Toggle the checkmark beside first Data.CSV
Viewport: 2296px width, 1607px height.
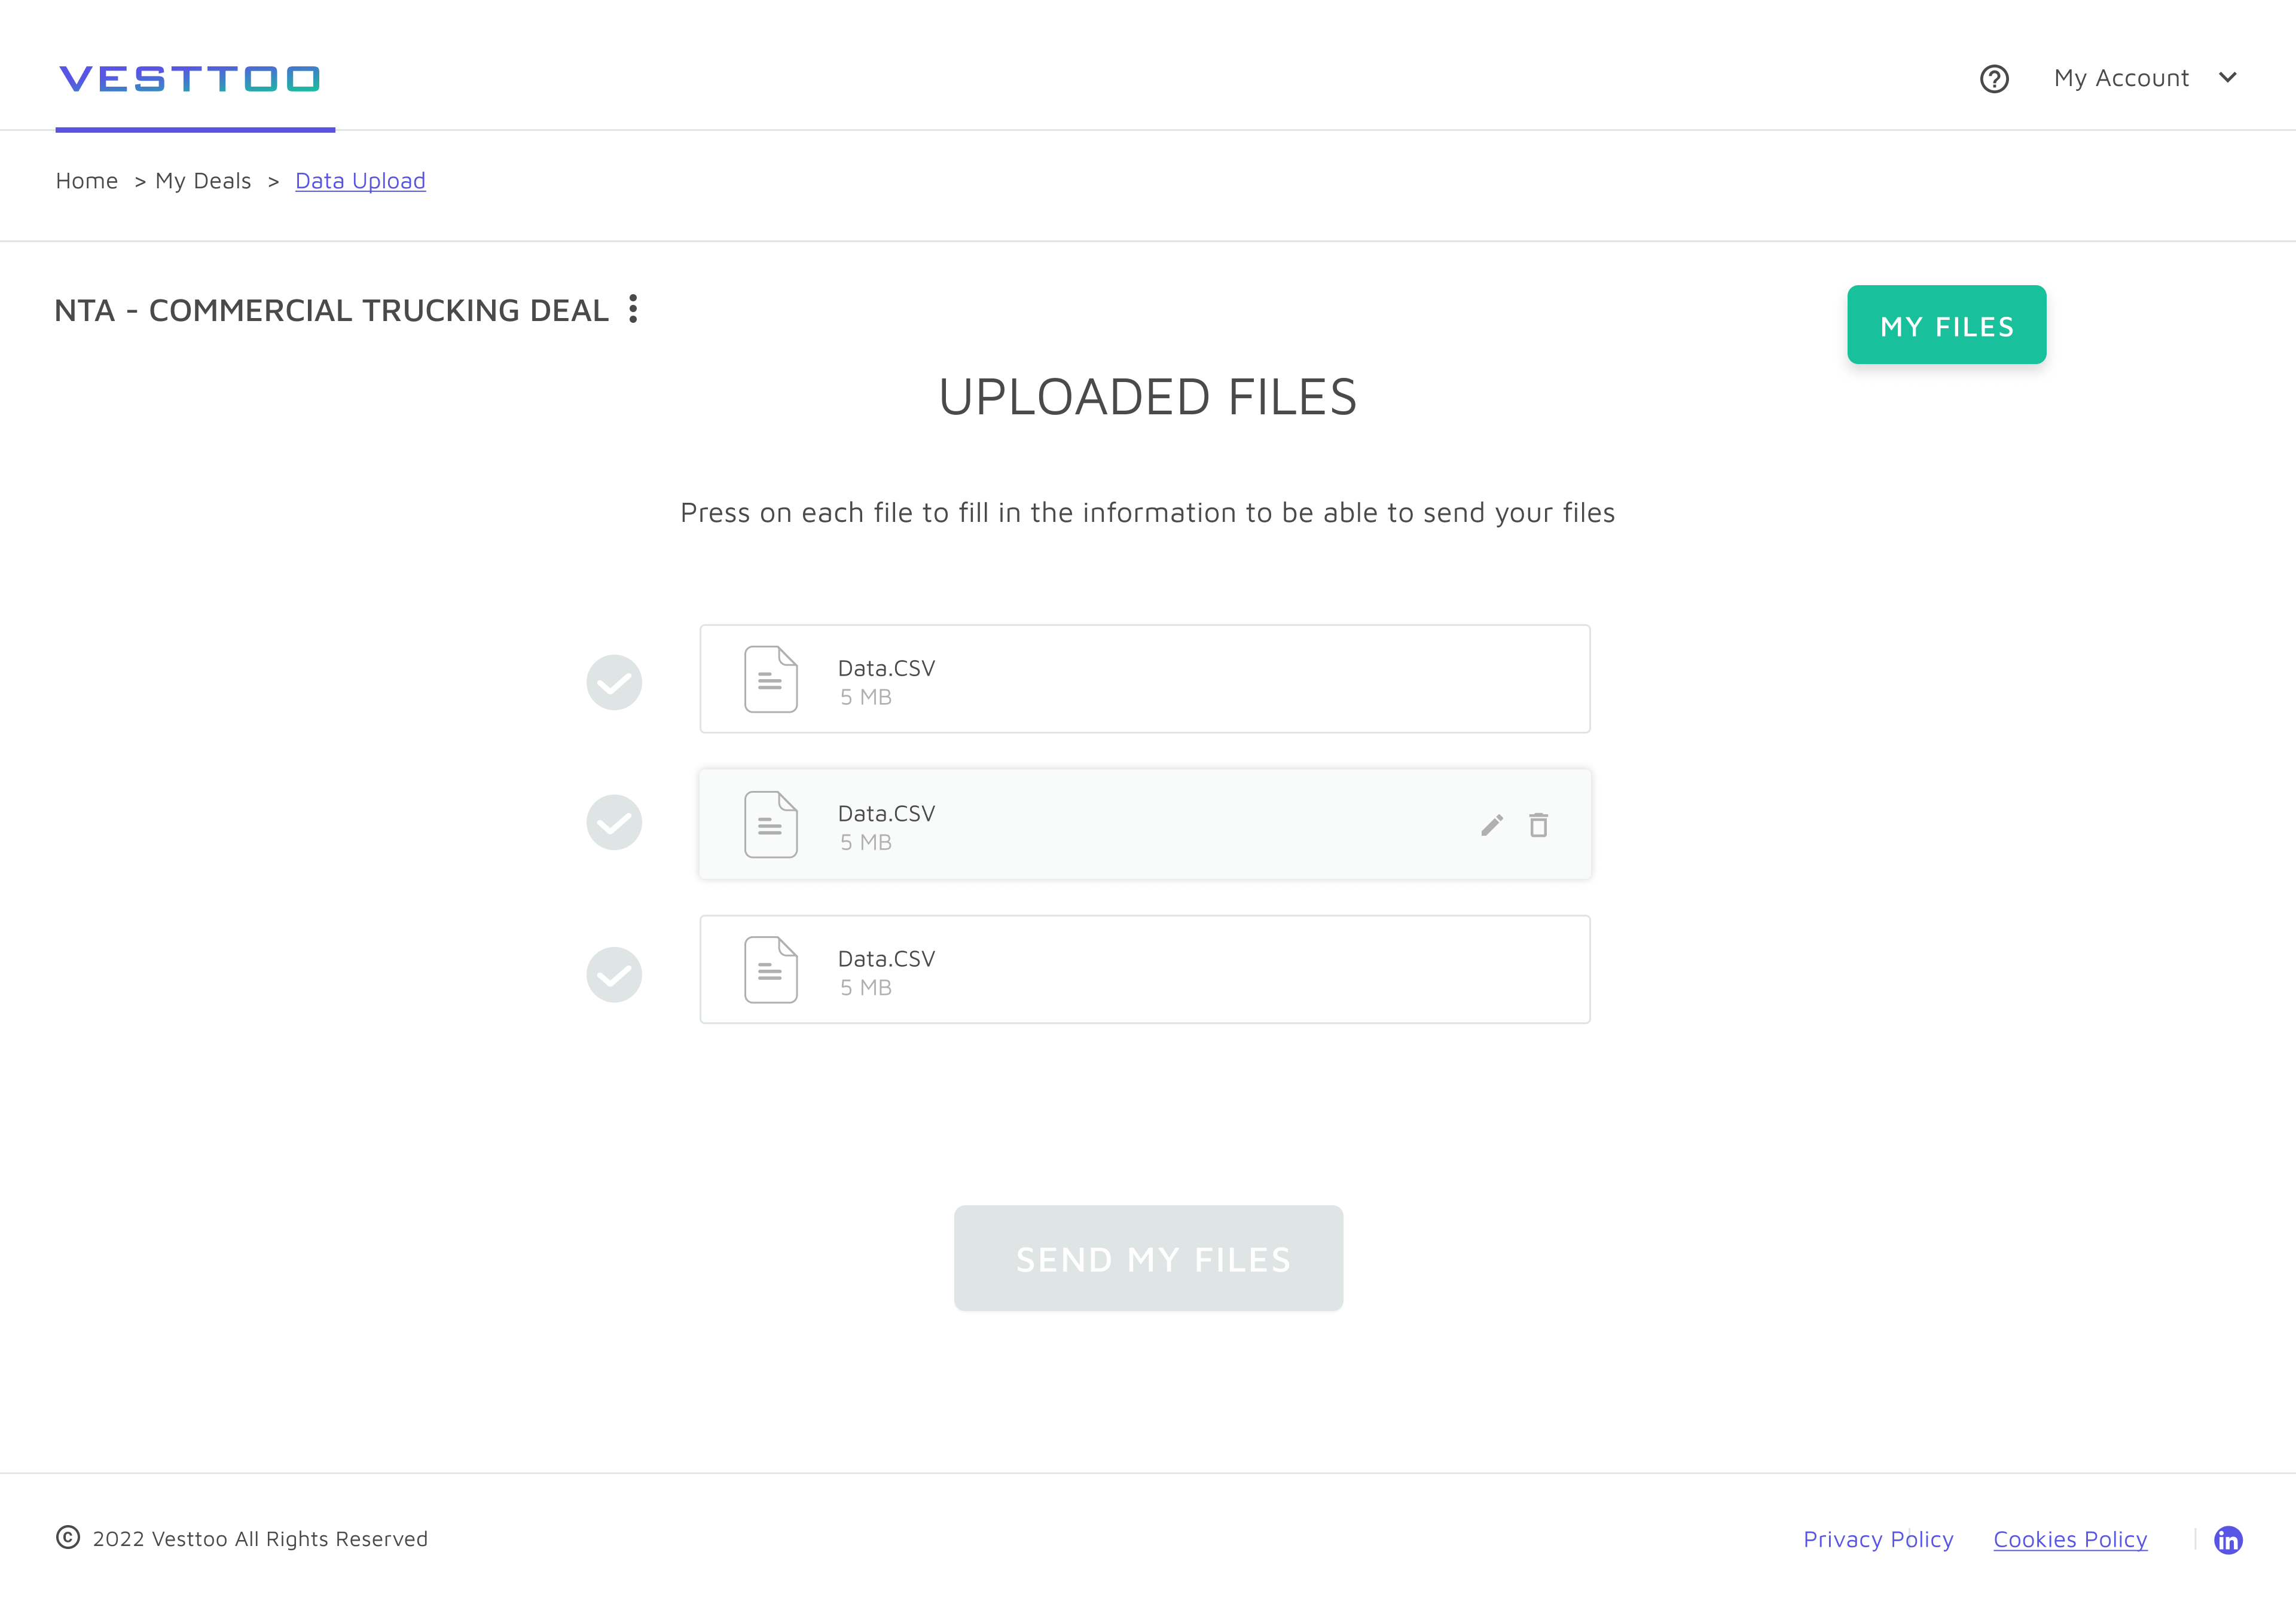(x=614, y=682)
